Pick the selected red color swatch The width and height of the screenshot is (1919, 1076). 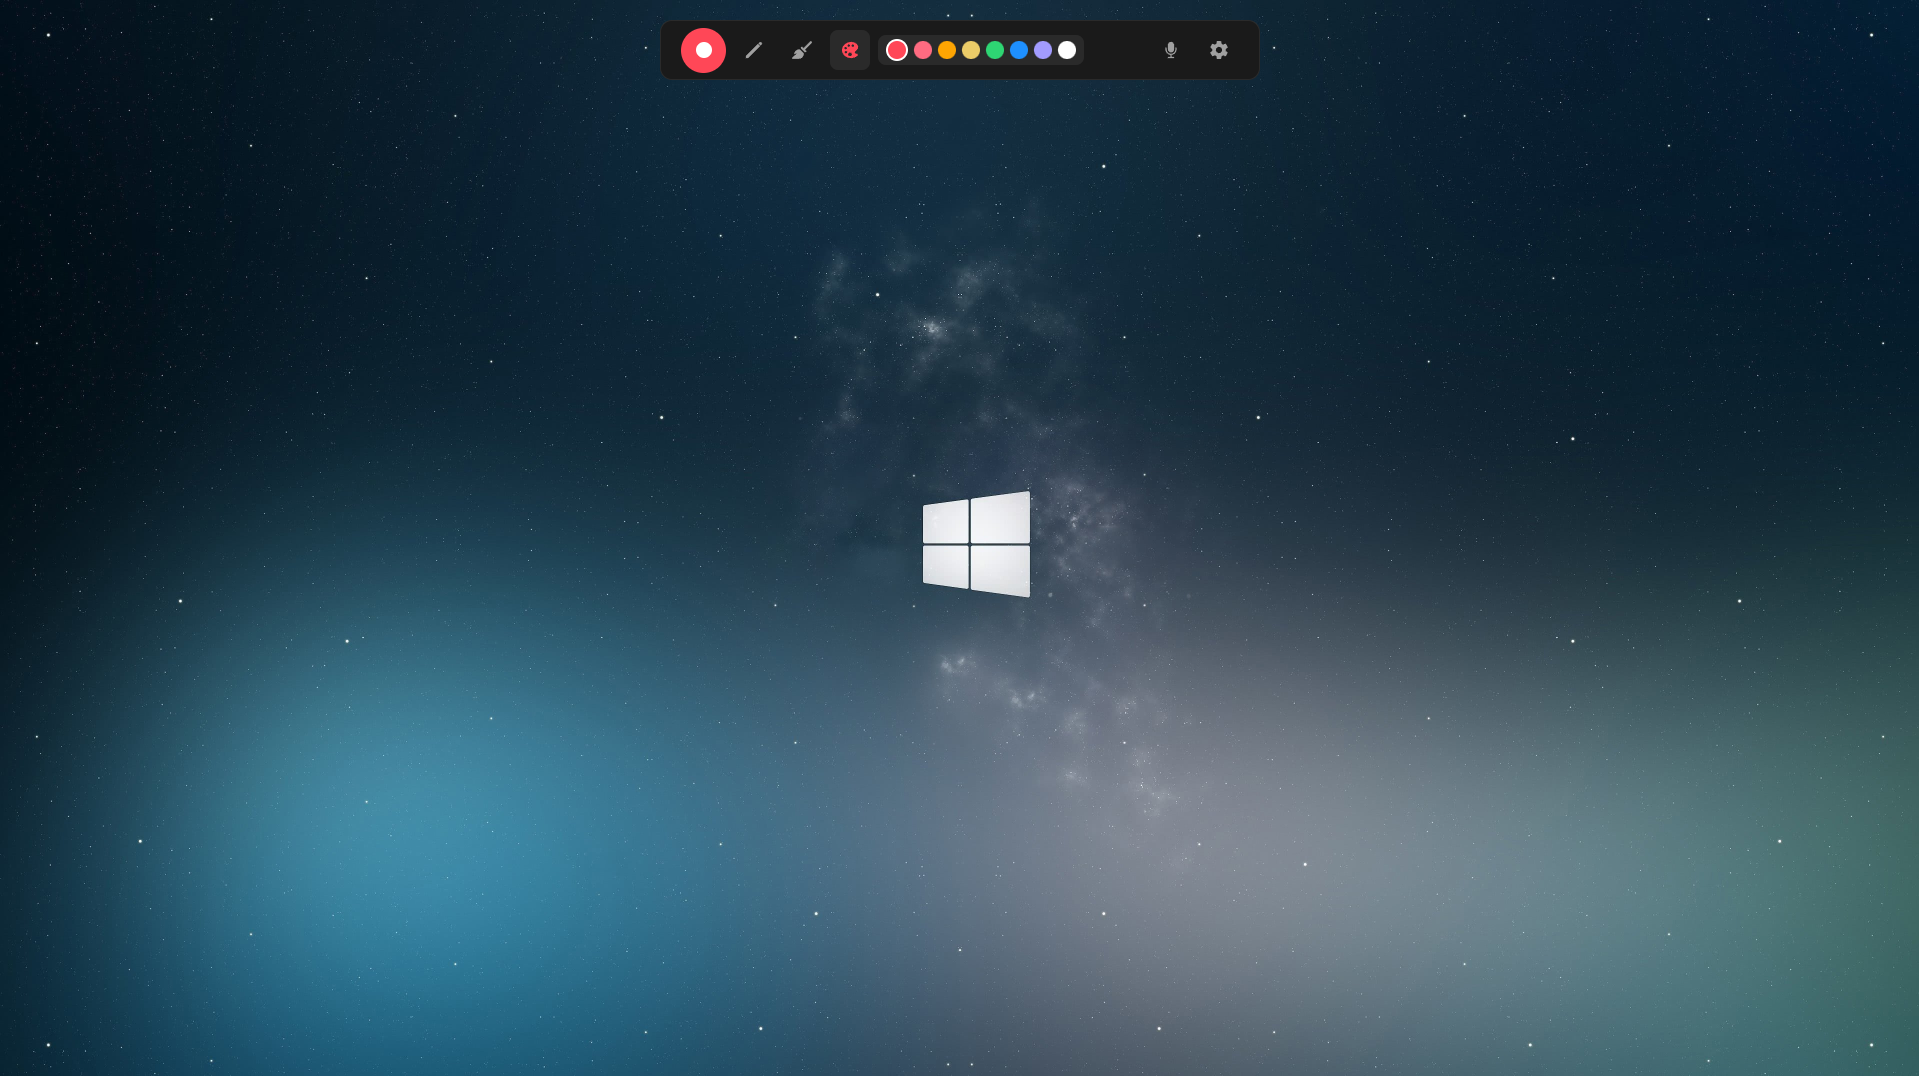point(897,50)
